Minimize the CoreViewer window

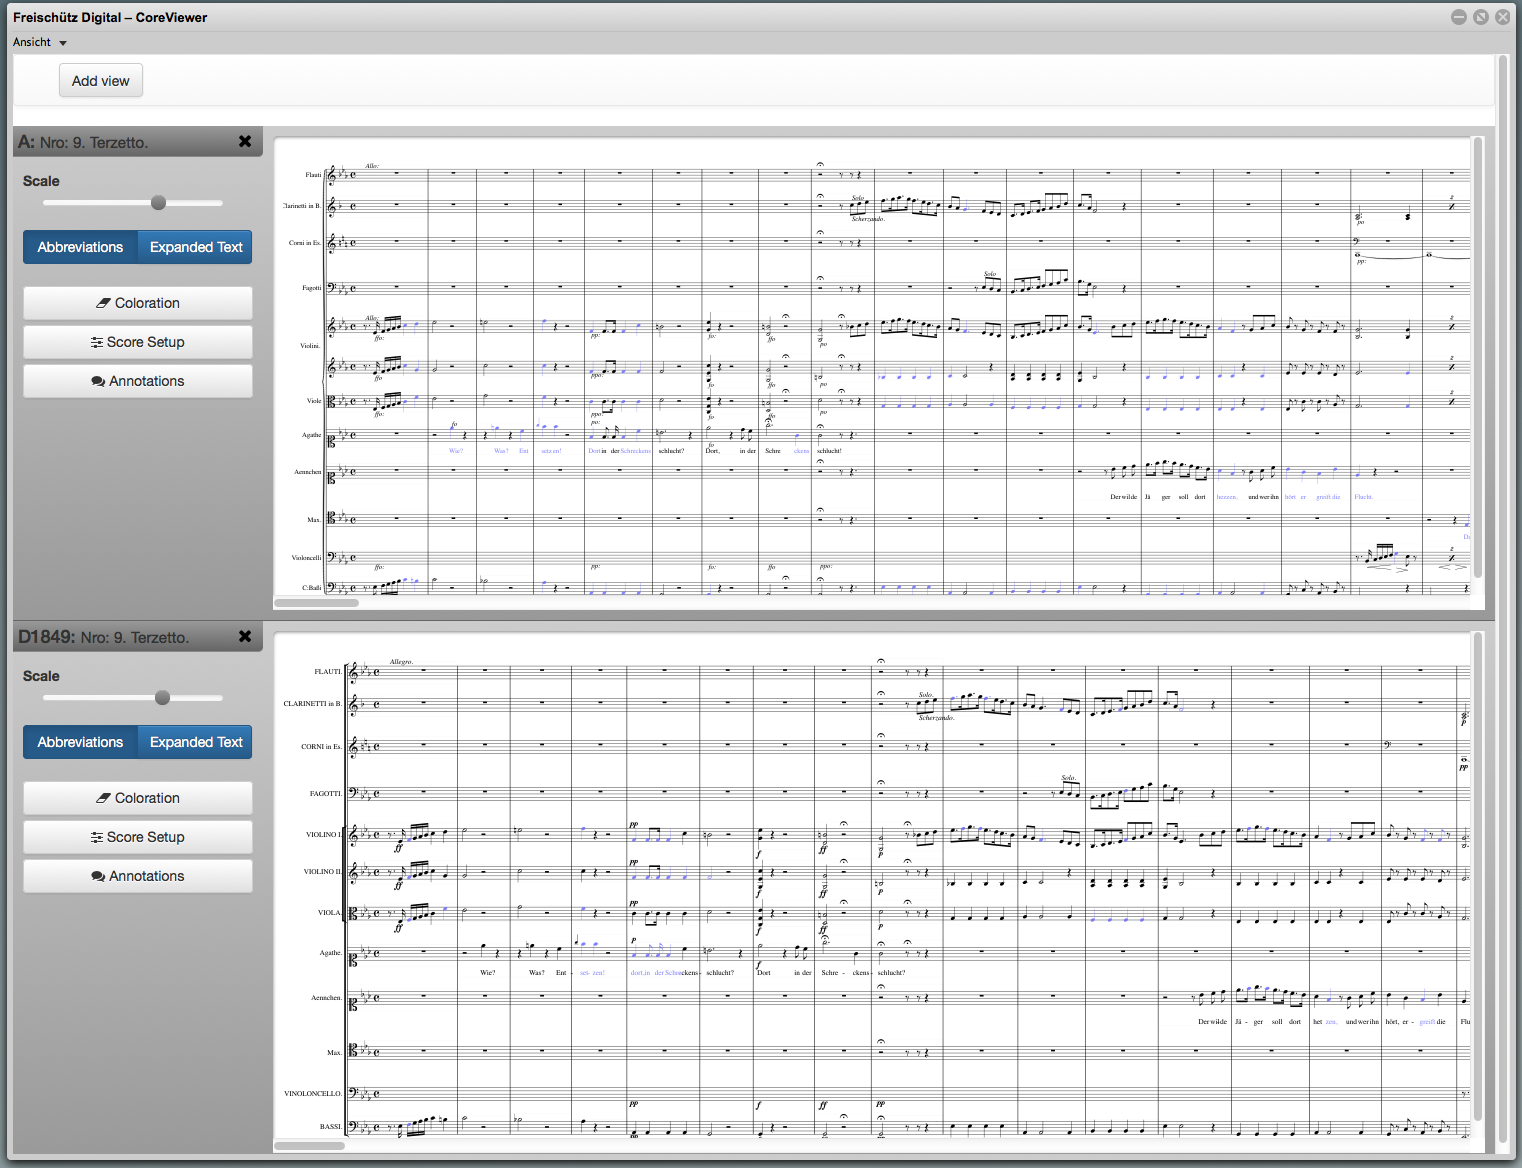pyautogui.click(x=1459, y=17)
